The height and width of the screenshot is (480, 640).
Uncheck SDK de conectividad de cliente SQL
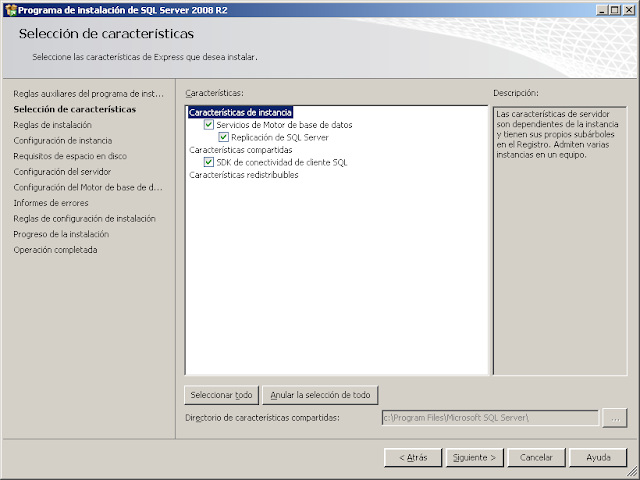click(x=209, y=162)
